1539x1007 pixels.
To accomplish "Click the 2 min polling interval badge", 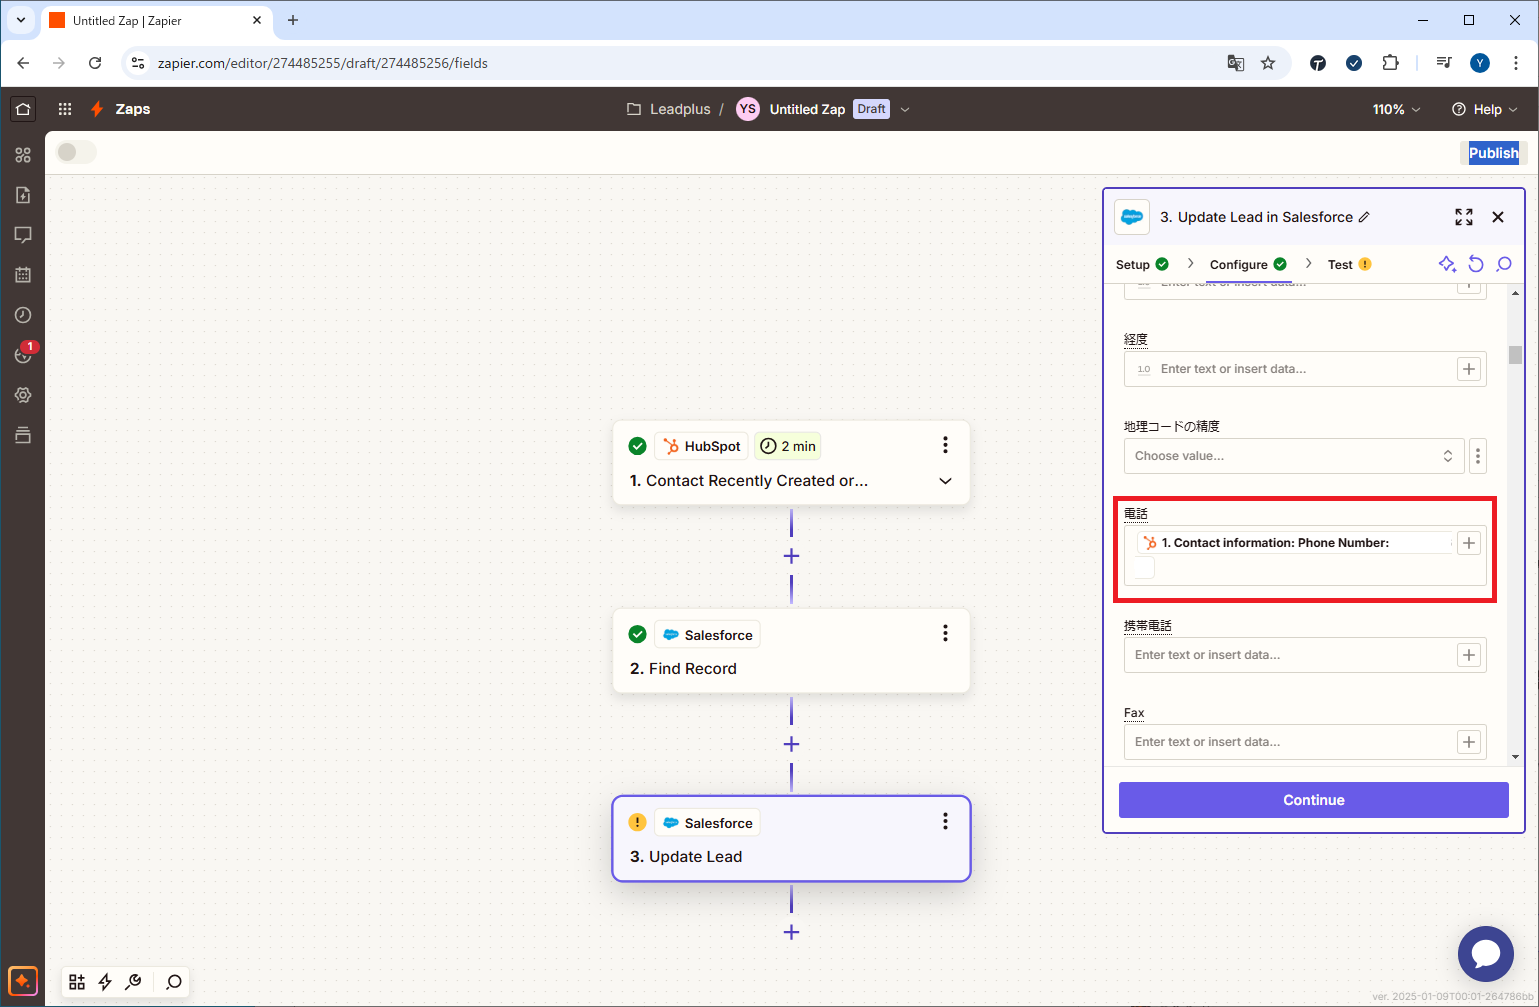I will (788, 446).
